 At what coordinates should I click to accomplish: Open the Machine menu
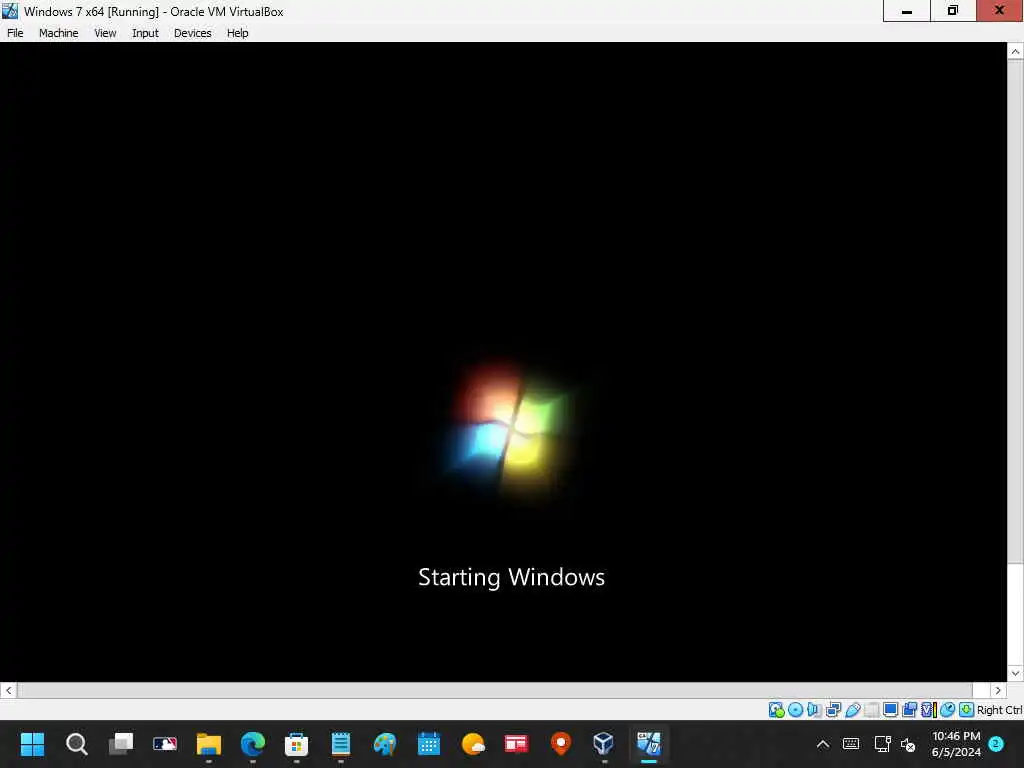click(58, 33)
